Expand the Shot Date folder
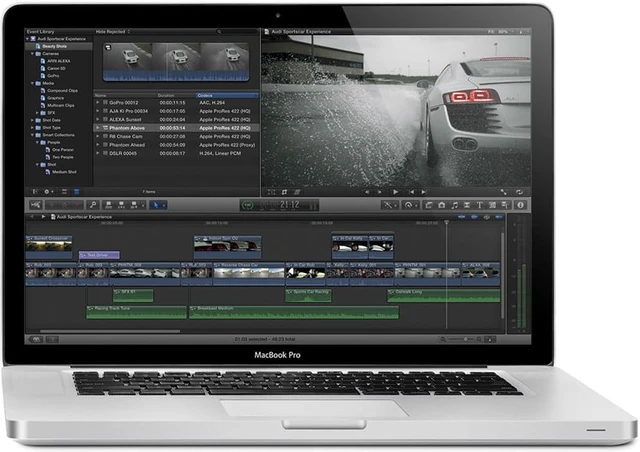 pos(32,120)
